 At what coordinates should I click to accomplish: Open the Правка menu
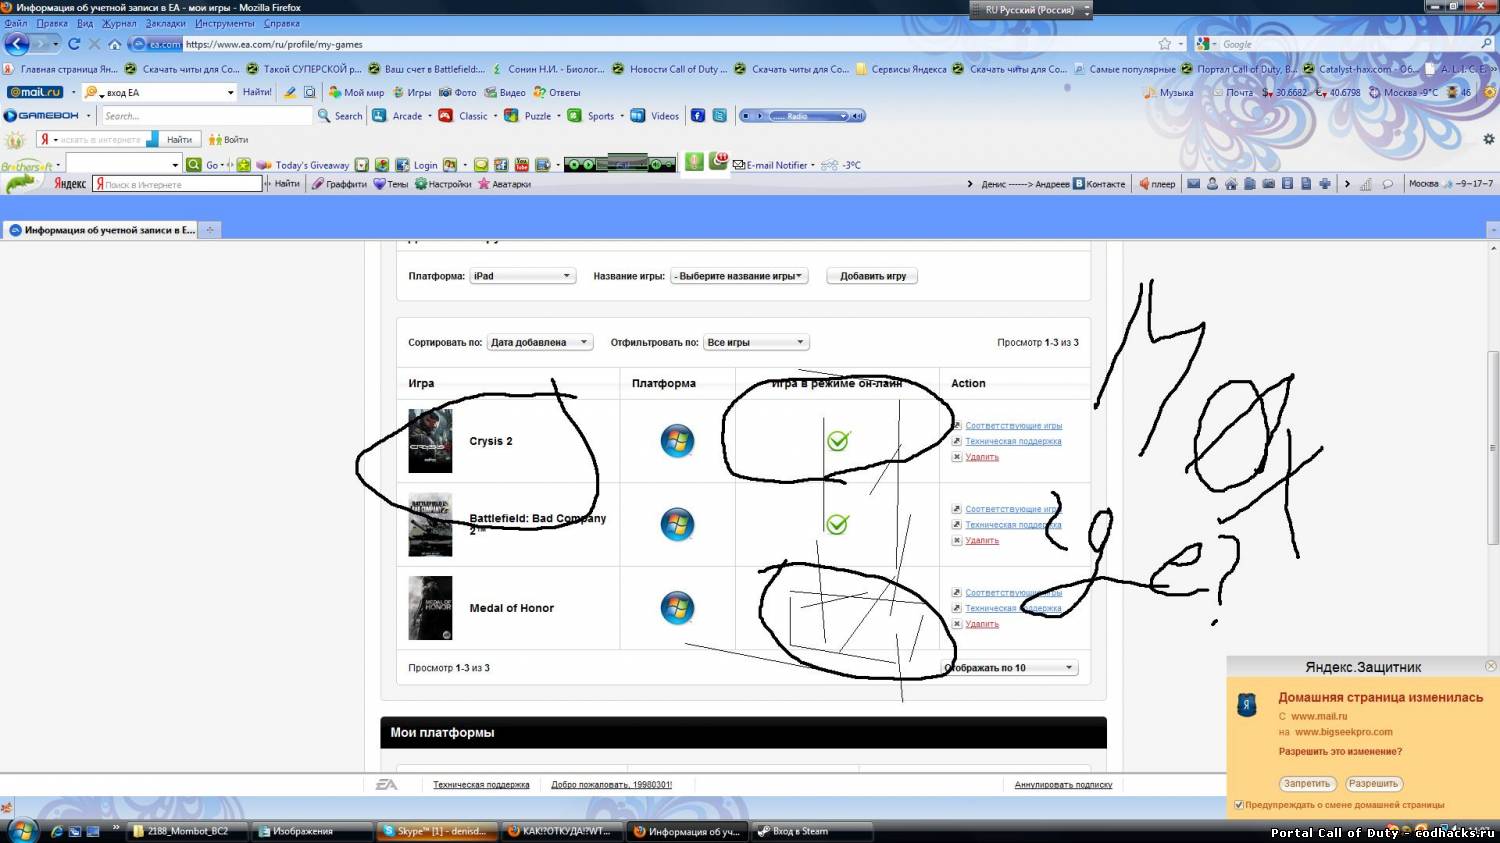[52, 23]
